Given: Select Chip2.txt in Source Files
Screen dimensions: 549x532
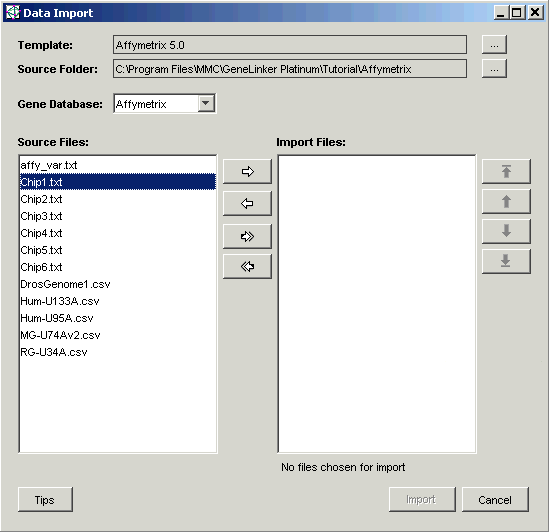Looking at the screenshot, I should 118,199.
